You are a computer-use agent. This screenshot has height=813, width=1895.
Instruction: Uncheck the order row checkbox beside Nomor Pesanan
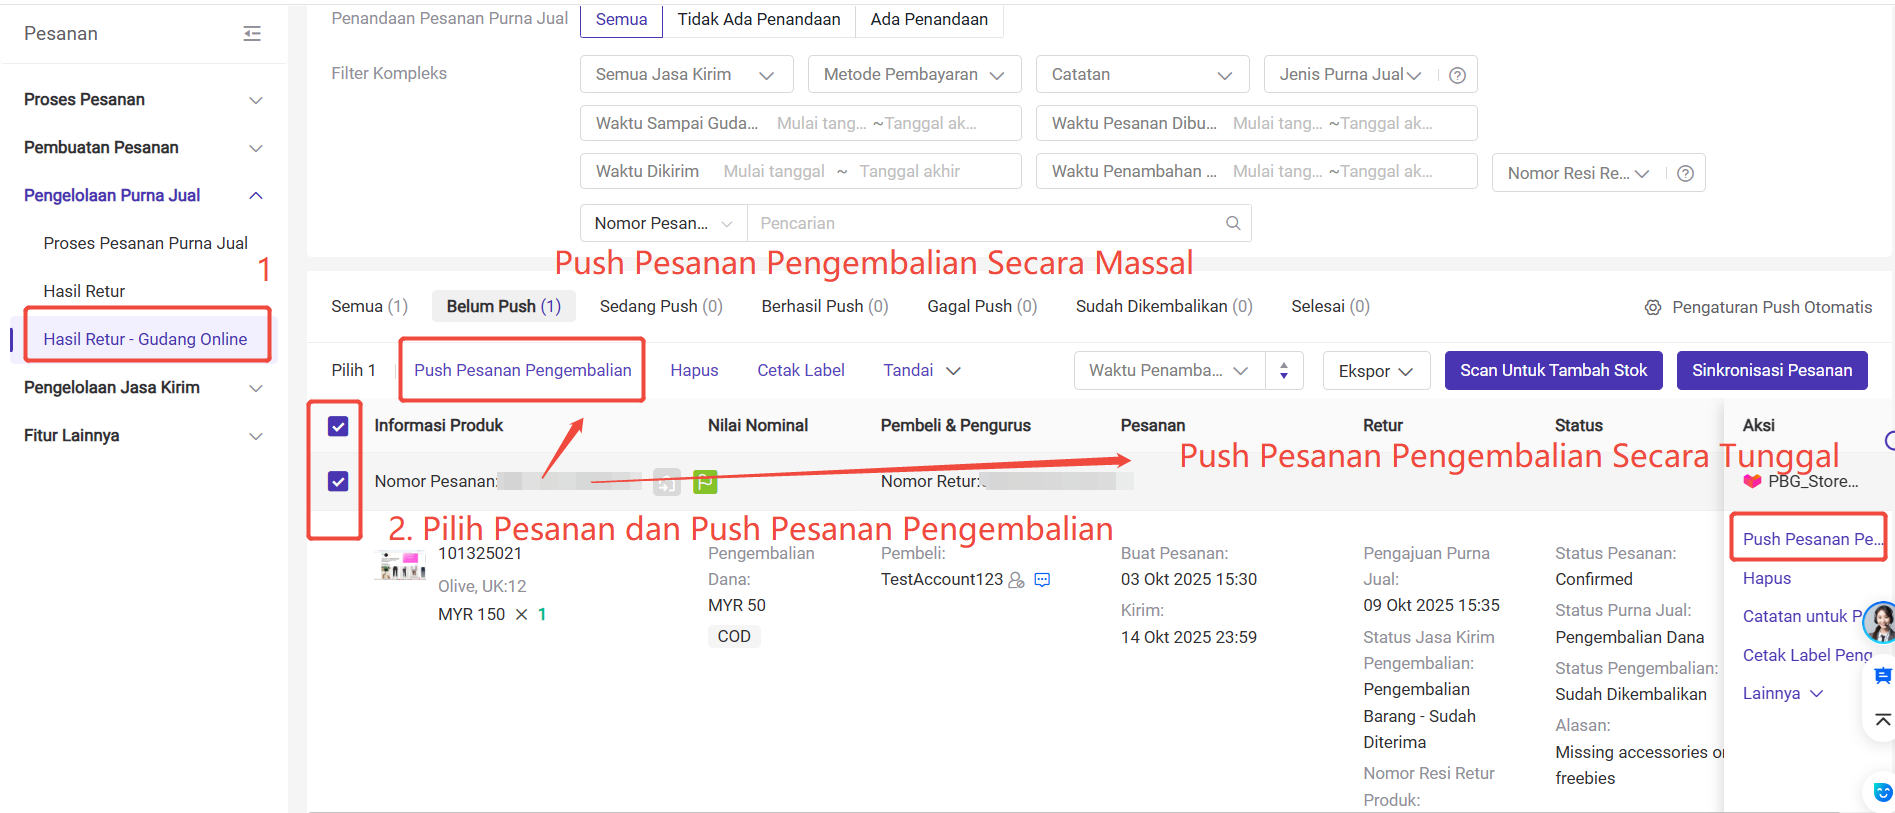[x=338, y=481]
